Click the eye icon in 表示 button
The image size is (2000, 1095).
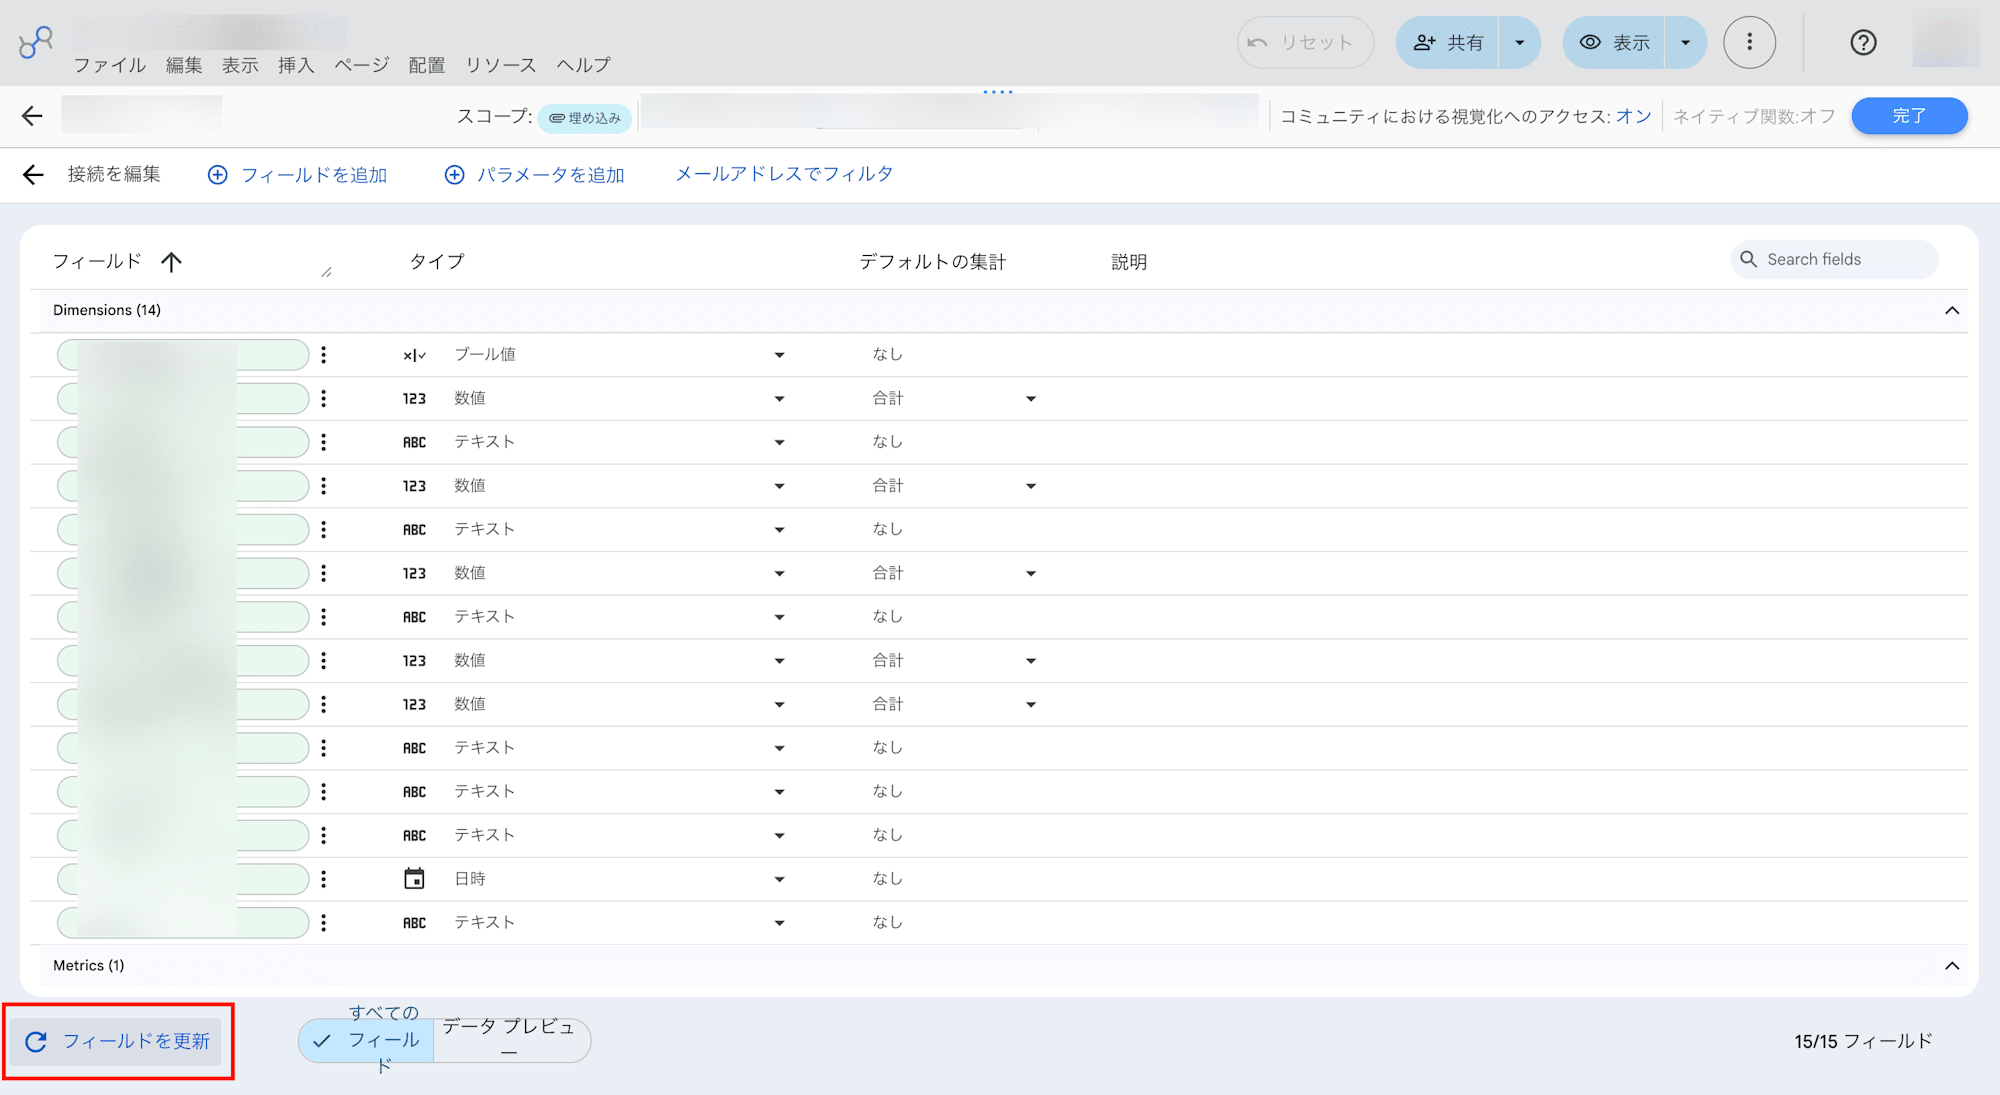(1590, 42)
